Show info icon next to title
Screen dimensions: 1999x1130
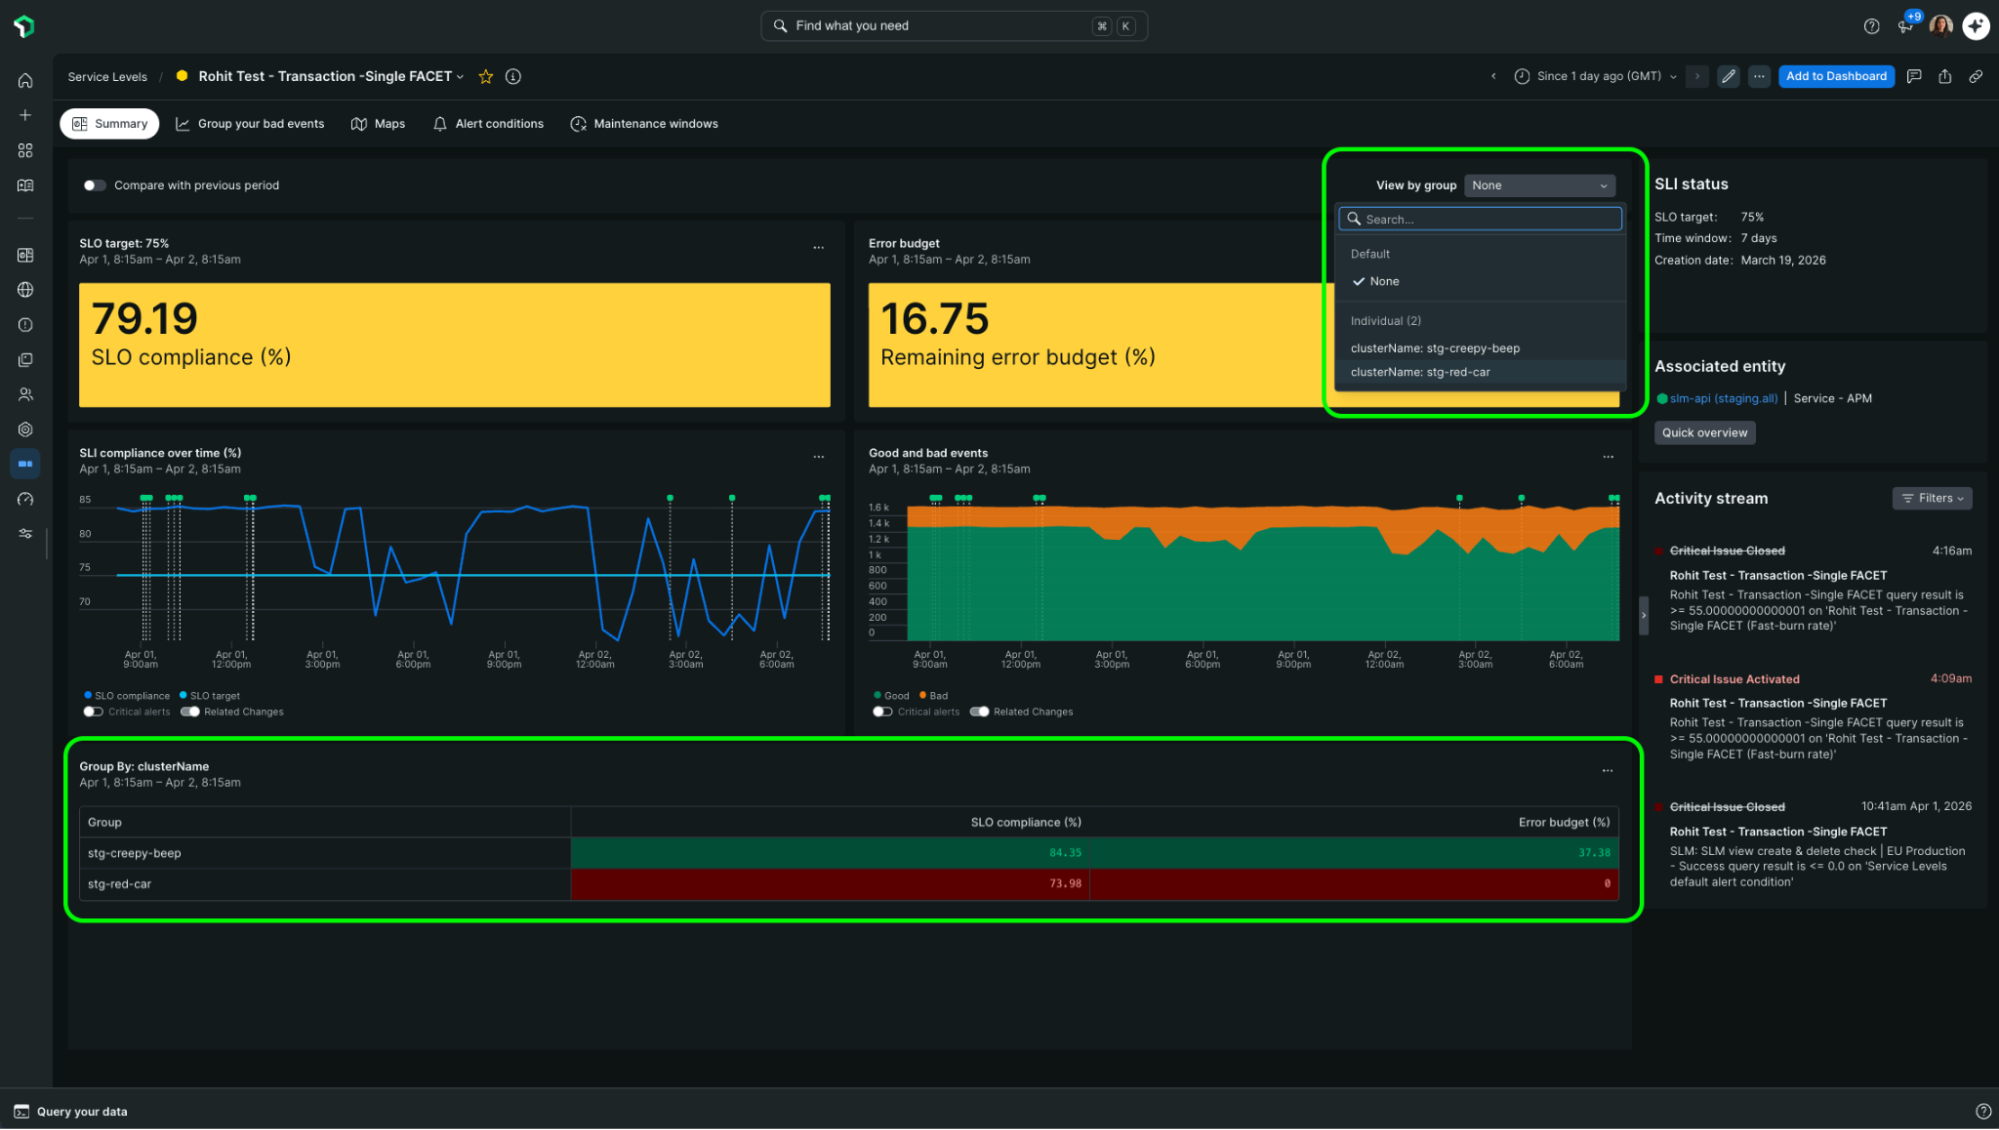(513, 77)
